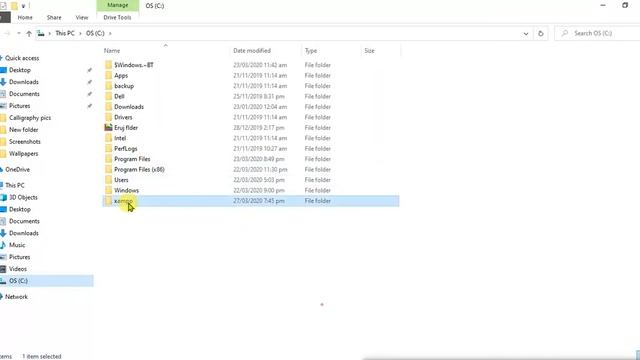Click OS (C:) in the address path
The height and width of the screenshot is (360, 640).
coord(95,33)
